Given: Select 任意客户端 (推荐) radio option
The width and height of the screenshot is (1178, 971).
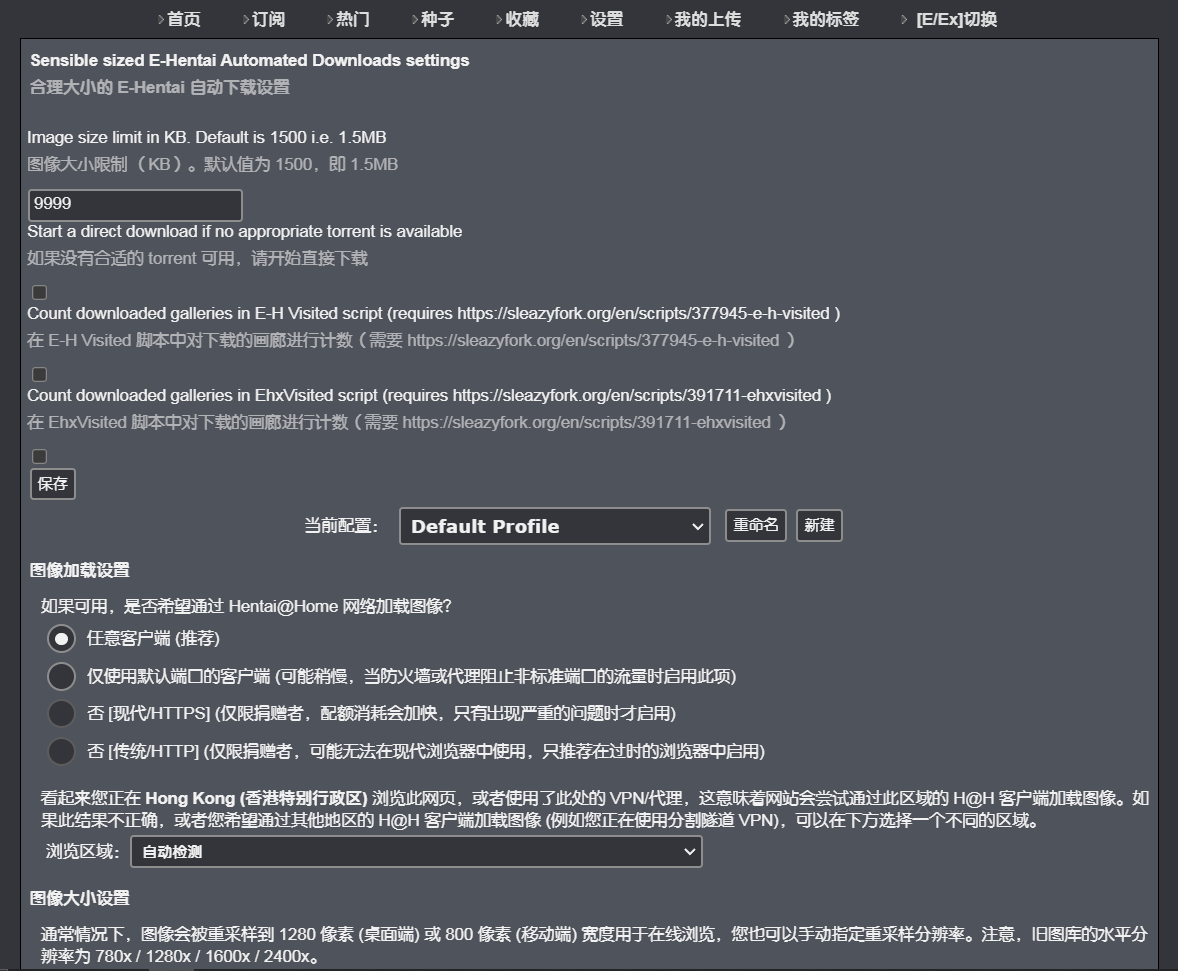Looking at the screenshot, I should point(61,638).
